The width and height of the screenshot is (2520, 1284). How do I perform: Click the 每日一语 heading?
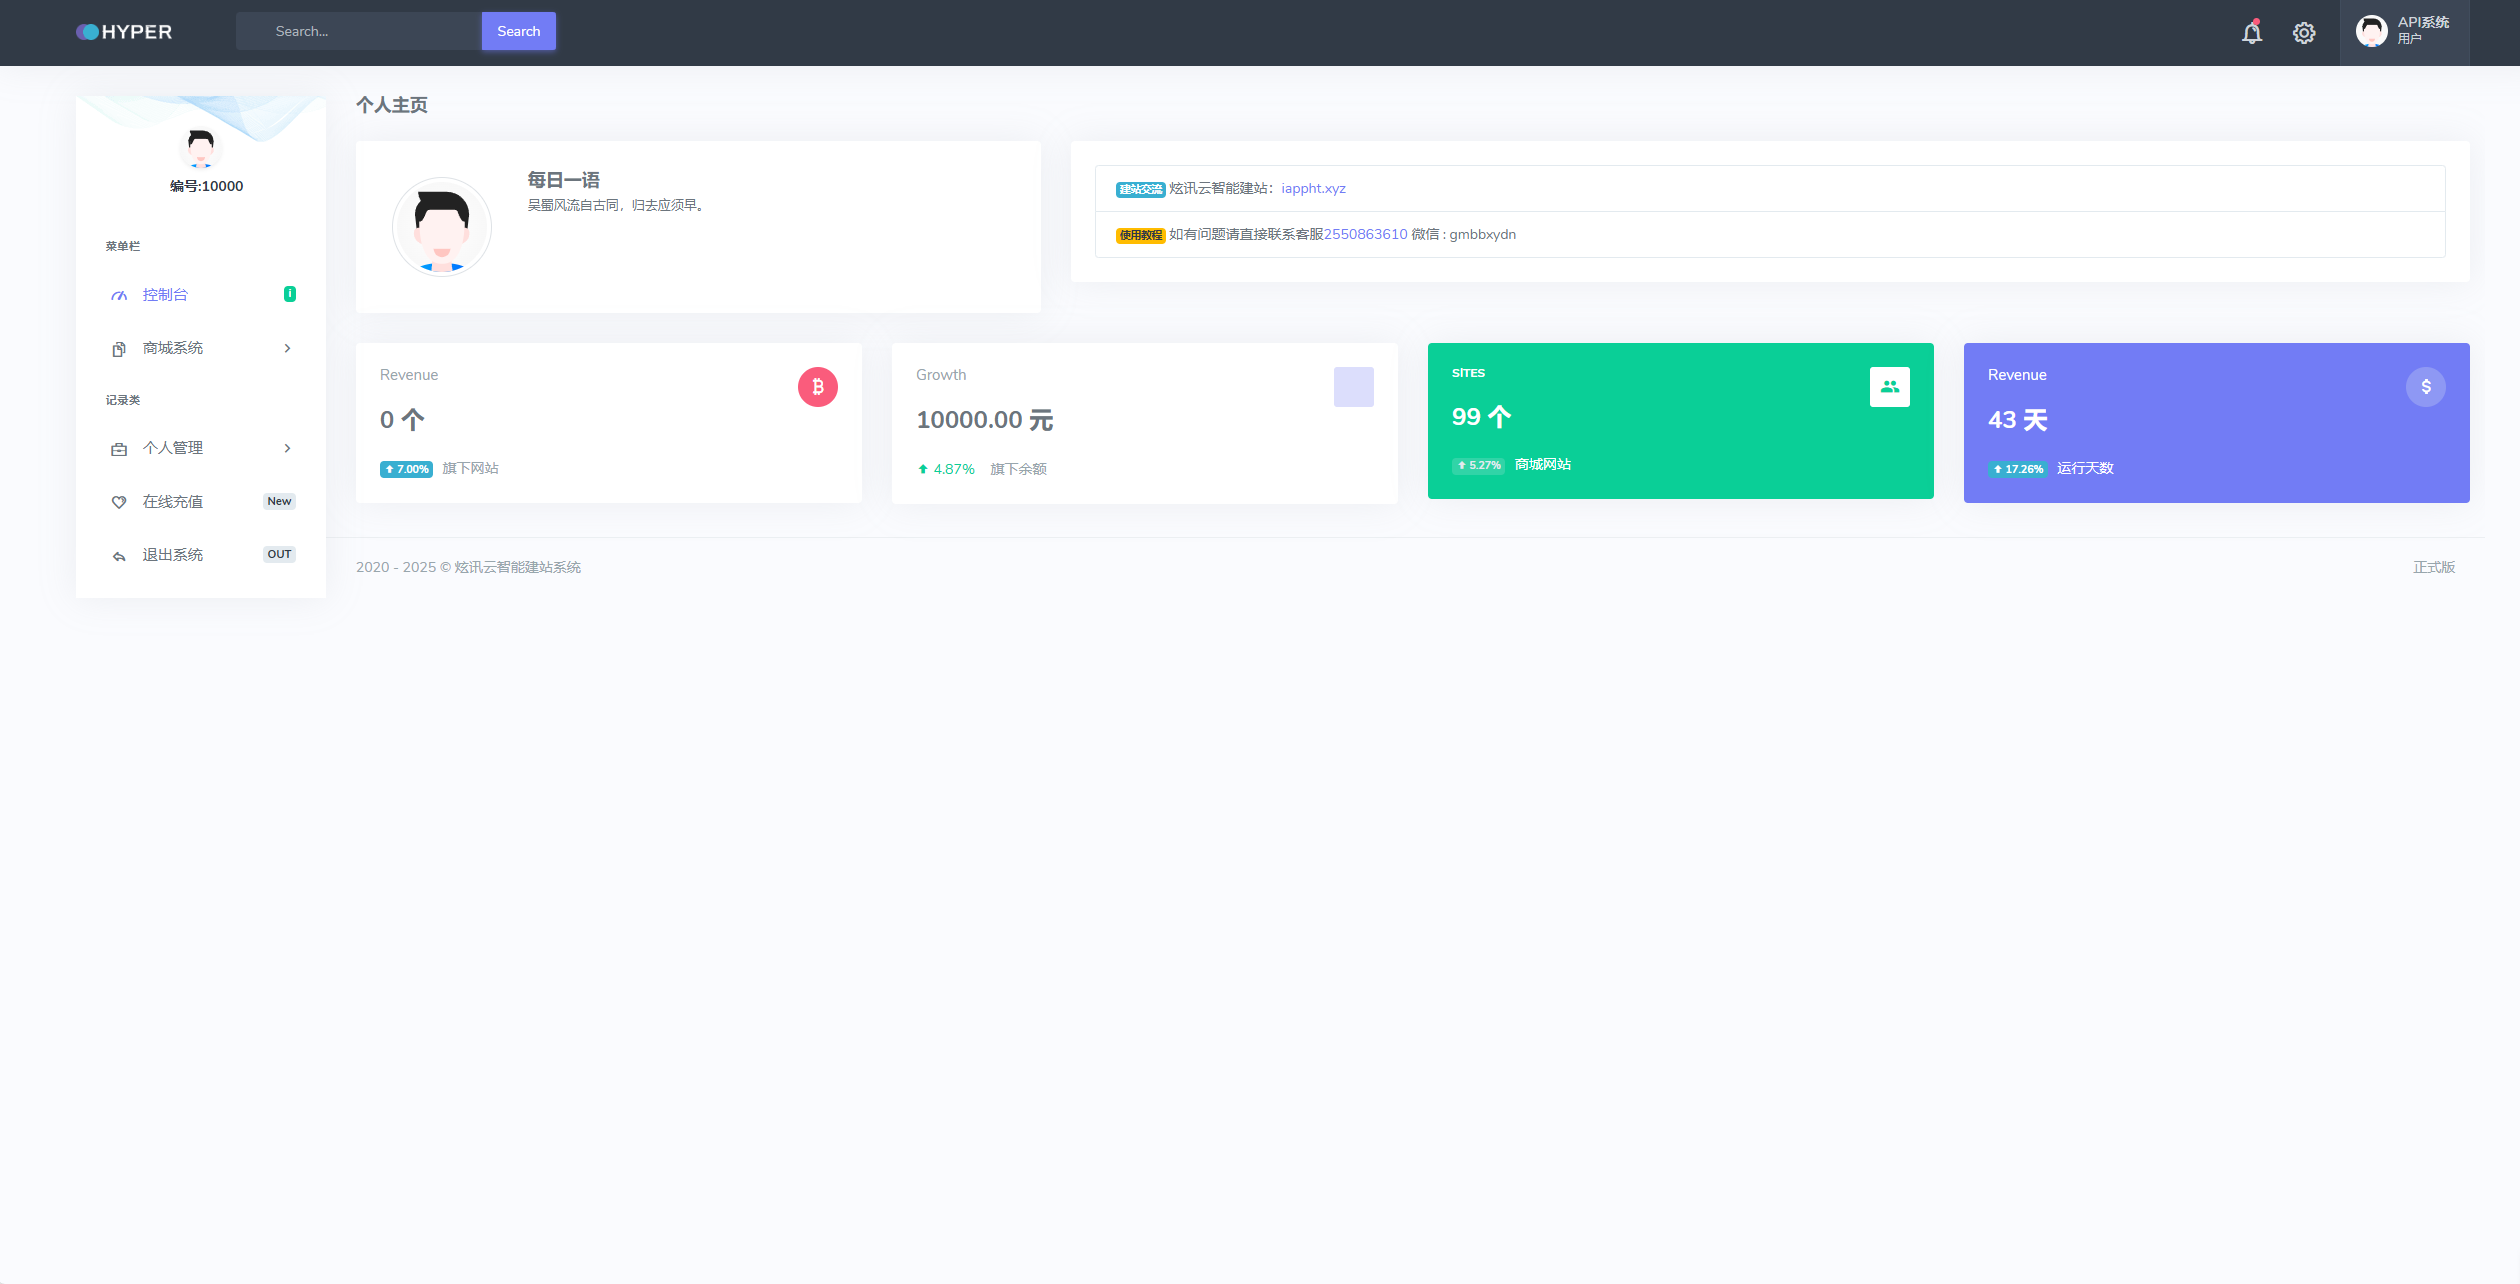564,181
